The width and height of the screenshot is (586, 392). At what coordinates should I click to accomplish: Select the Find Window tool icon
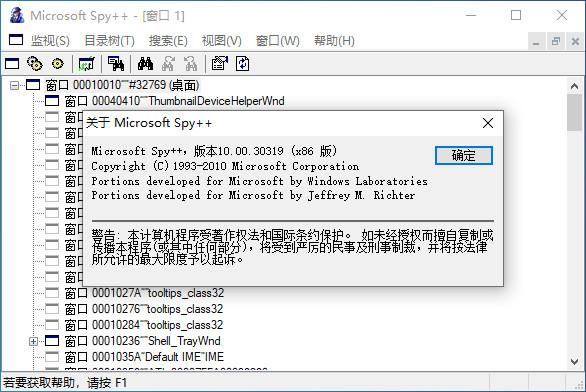pyautogui.click(x=116, y=64)
